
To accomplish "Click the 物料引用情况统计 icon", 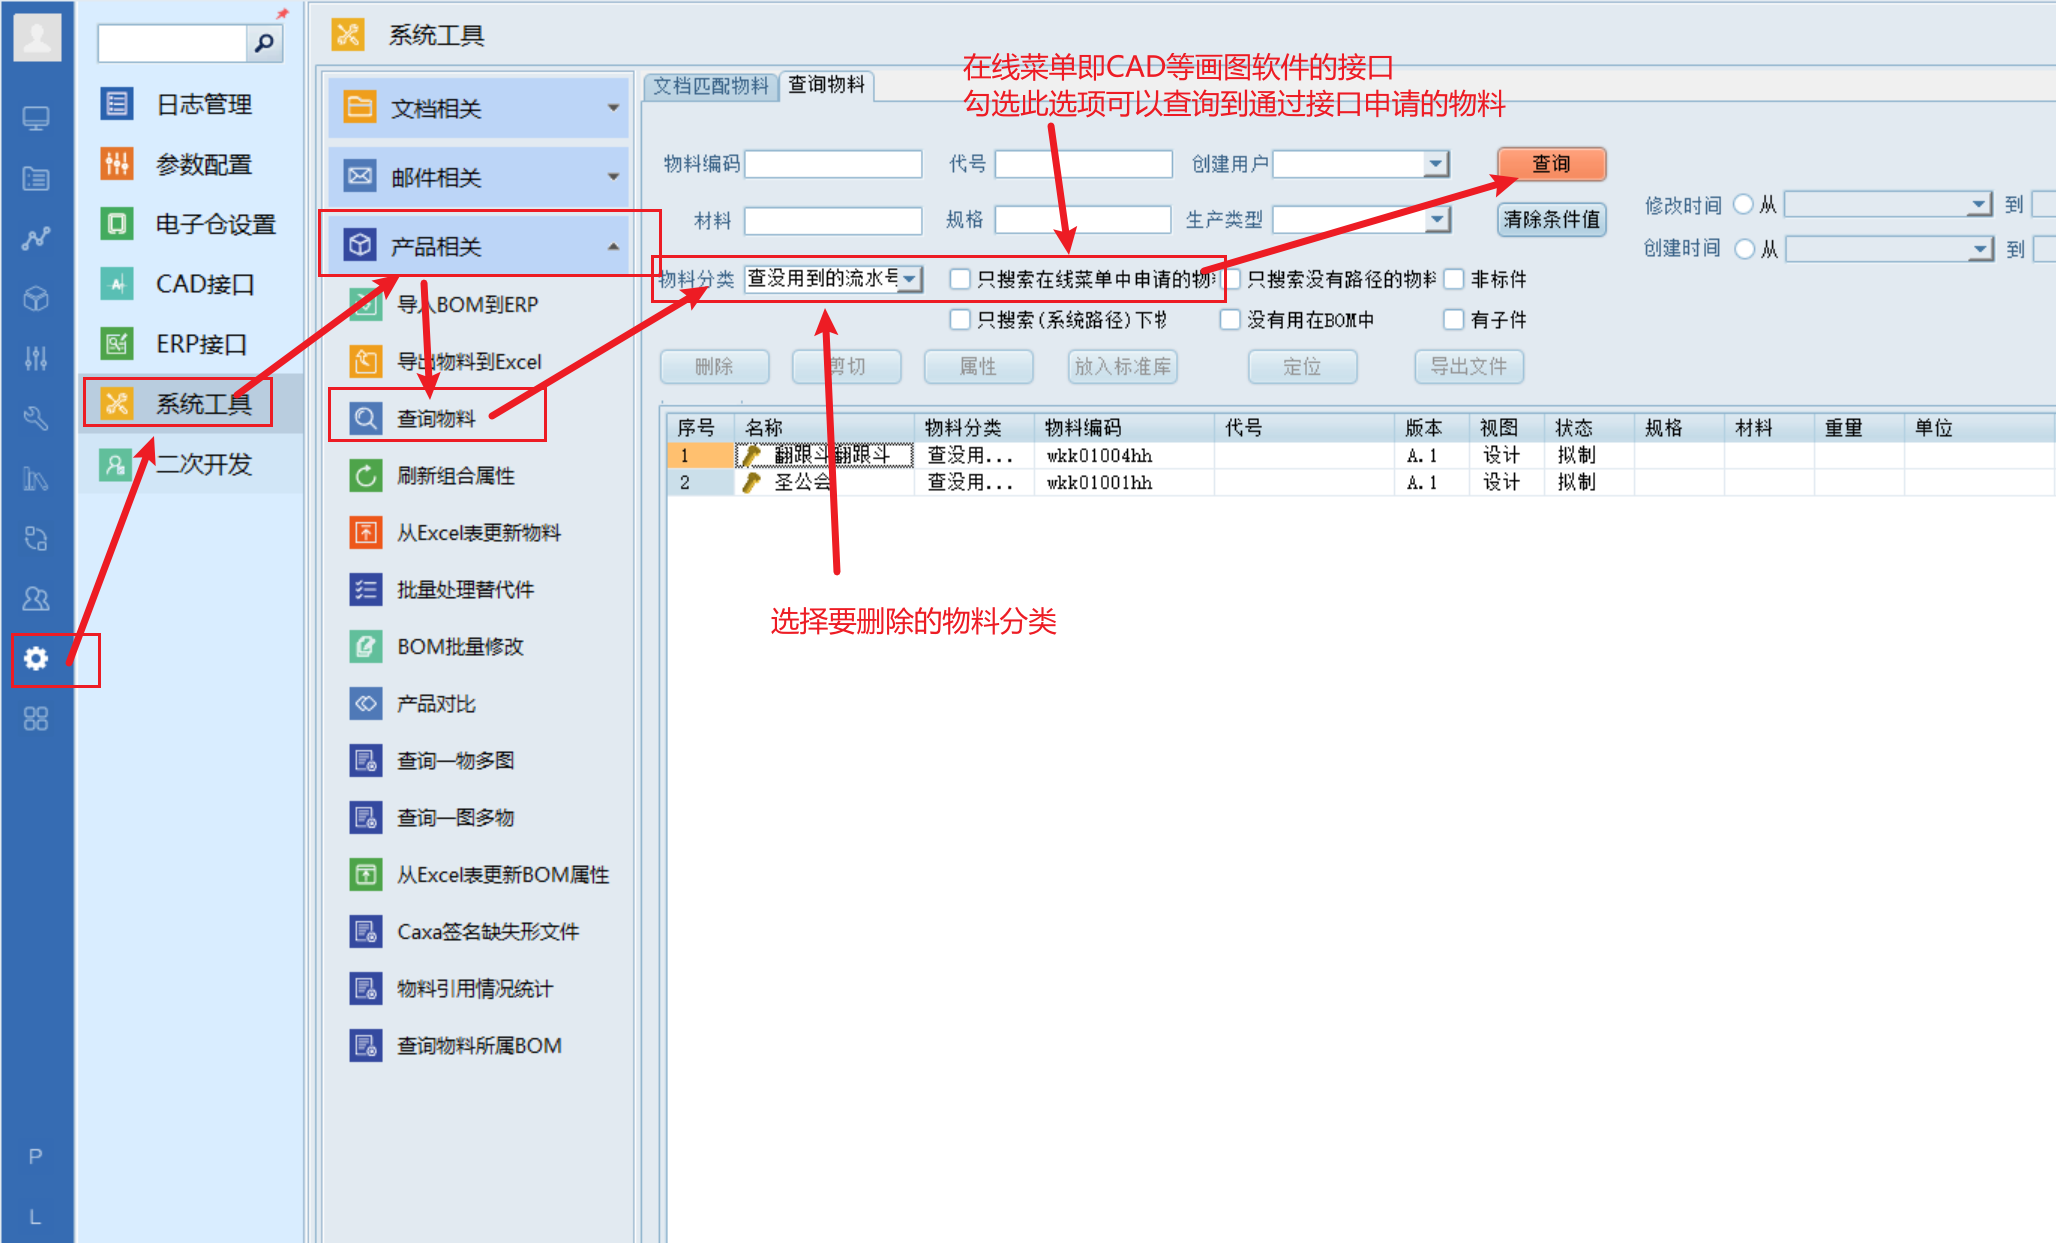I will [x=366, y=988].
